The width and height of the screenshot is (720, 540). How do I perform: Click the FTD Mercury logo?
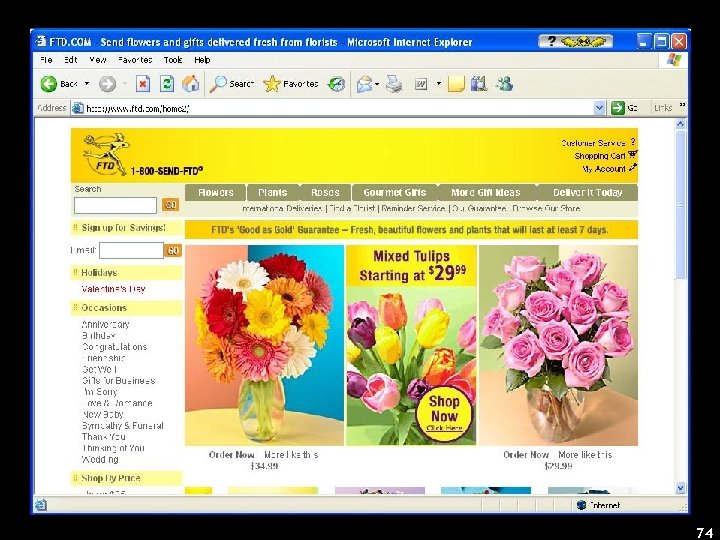[106, 154]
